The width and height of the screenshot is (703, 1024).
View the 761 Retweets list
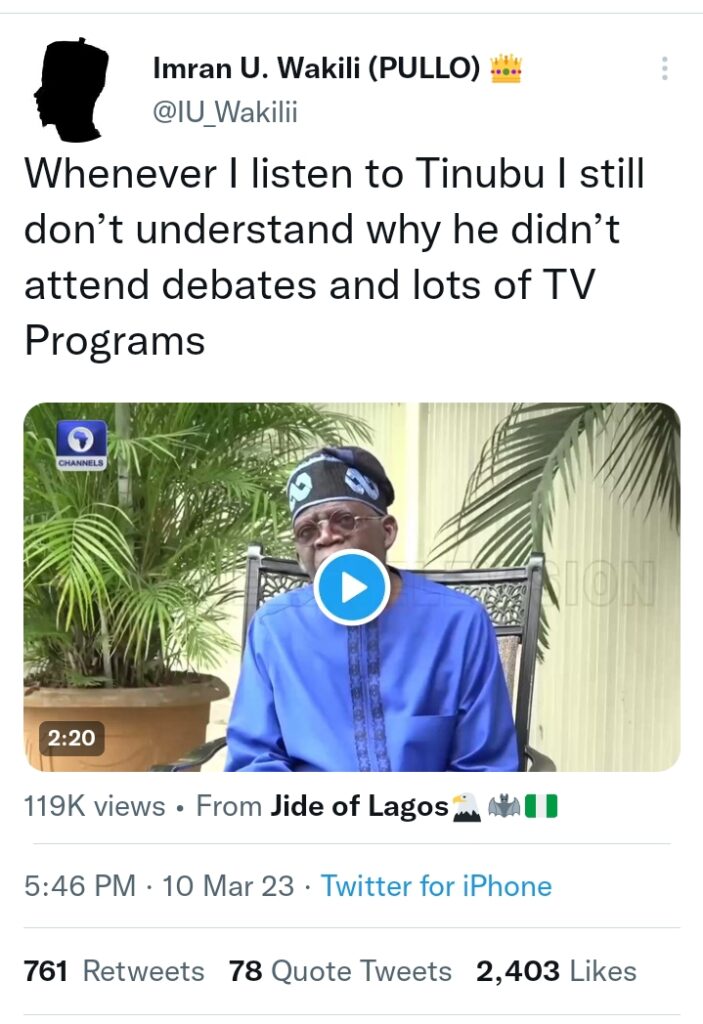click(x=114, y=971)
